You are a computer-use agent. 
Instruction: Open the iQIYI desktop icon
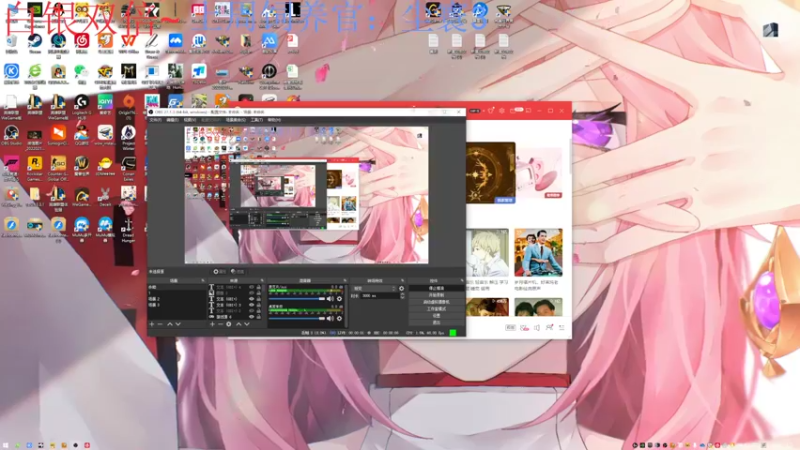[105, 103]
